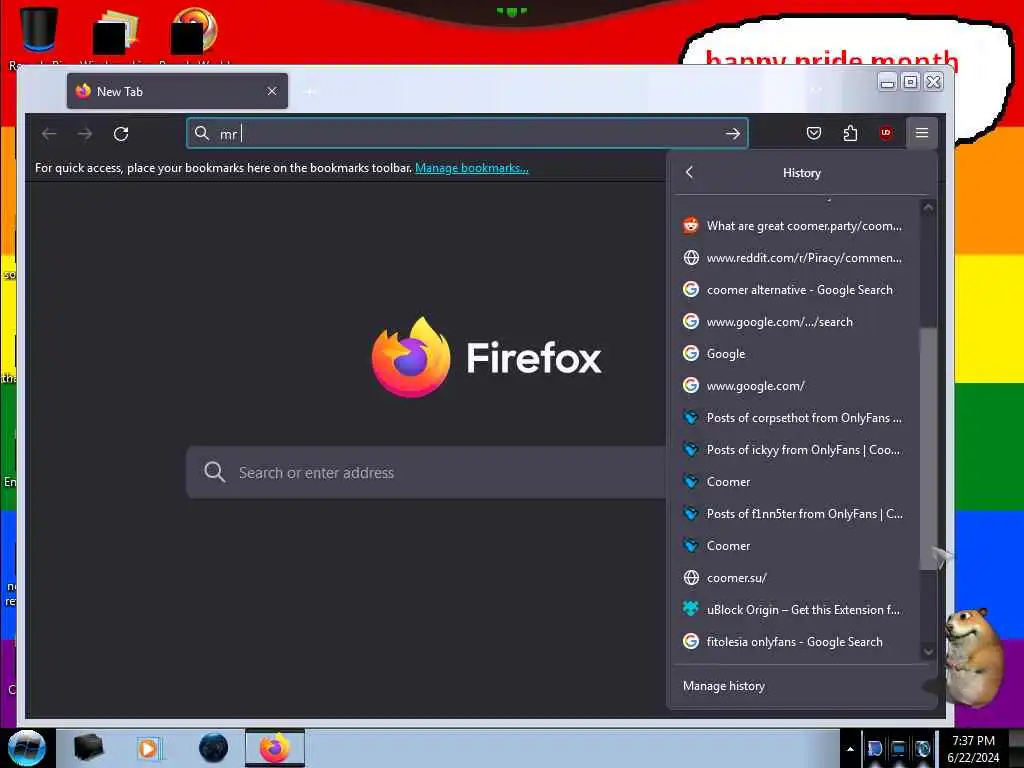The image size is (1024, 768).
Task: Click the Reddit favicon of the first entry
Action: (x=691, y=225)
